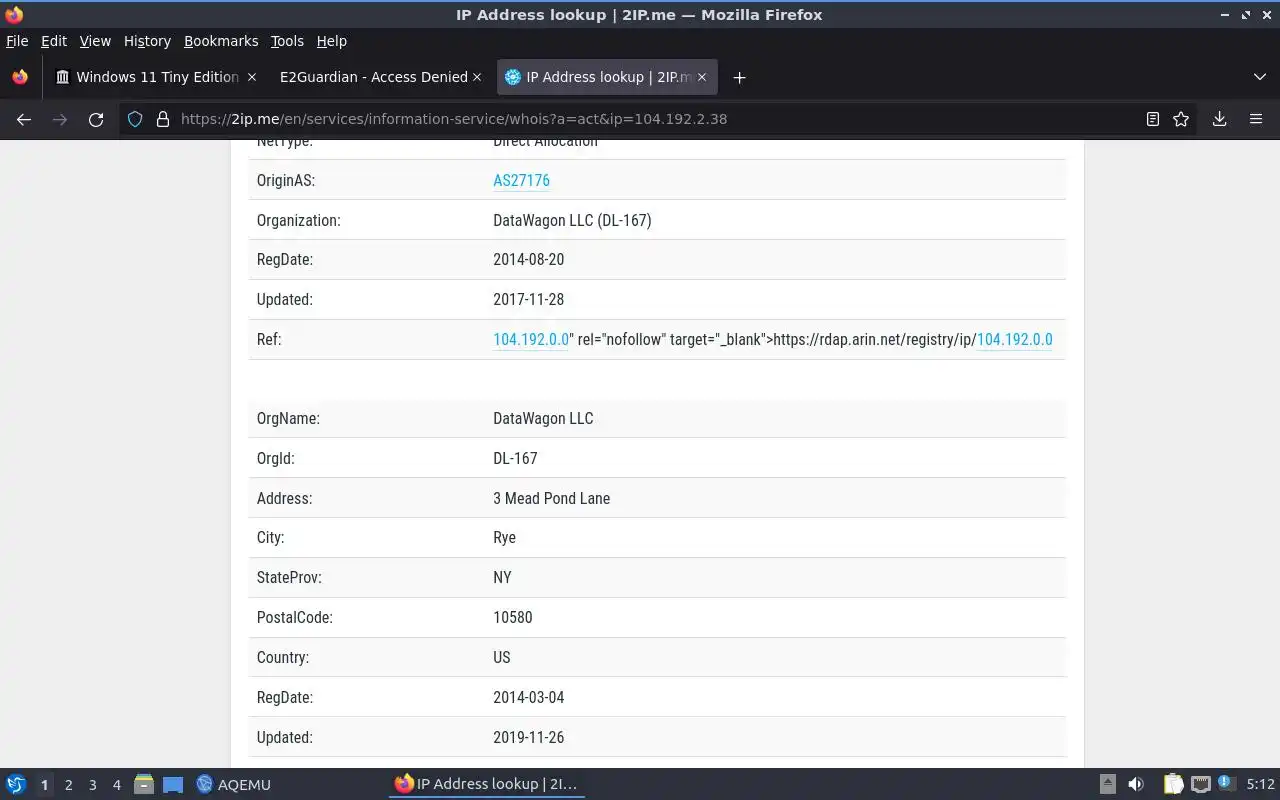Select the OrgId value DL-167
Image resolution: width=1280 pixels, height=800 pixels.
pos(515,458)
